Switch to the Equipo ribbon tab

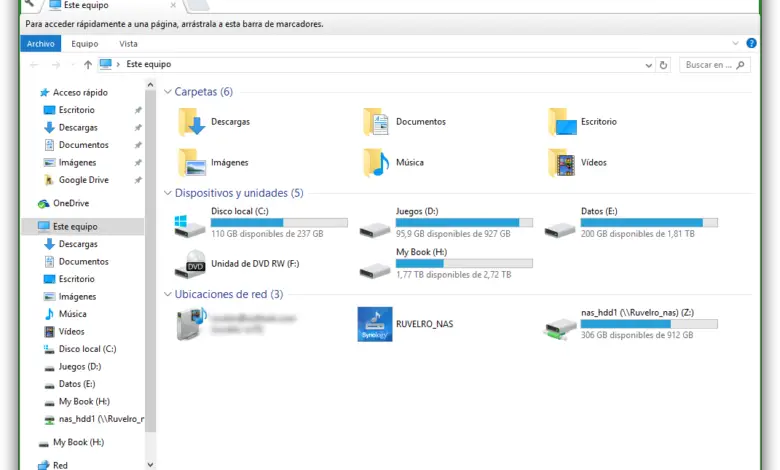[85, 44]
